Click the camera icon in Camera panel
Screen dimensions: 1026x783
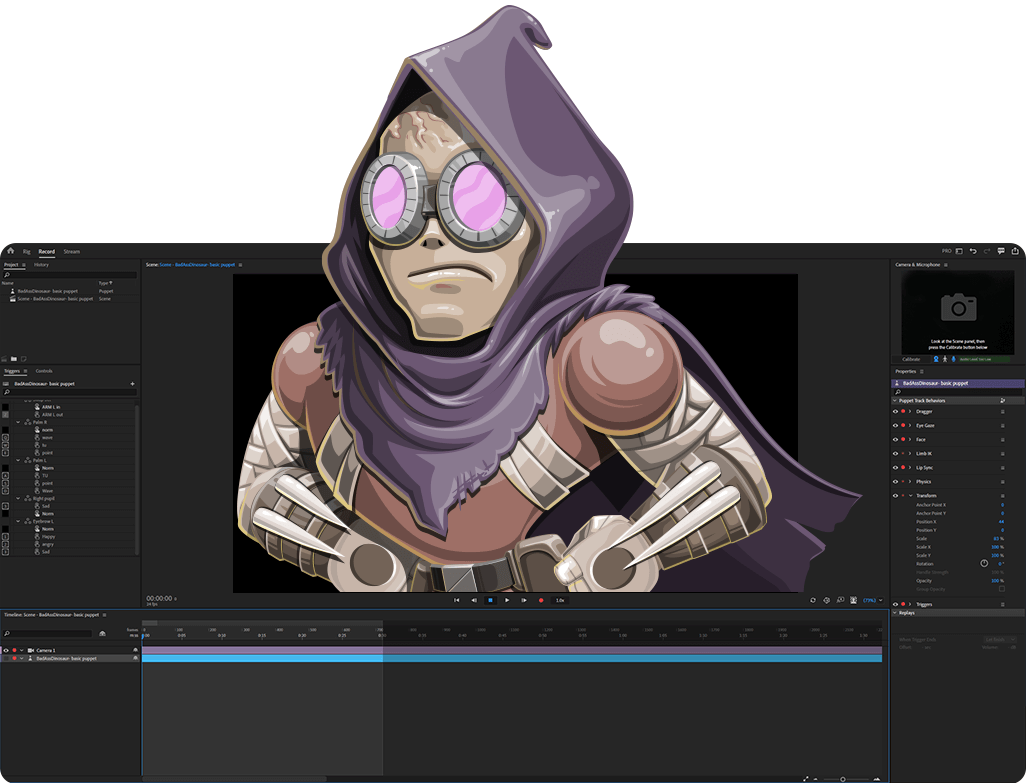[958, 307]
